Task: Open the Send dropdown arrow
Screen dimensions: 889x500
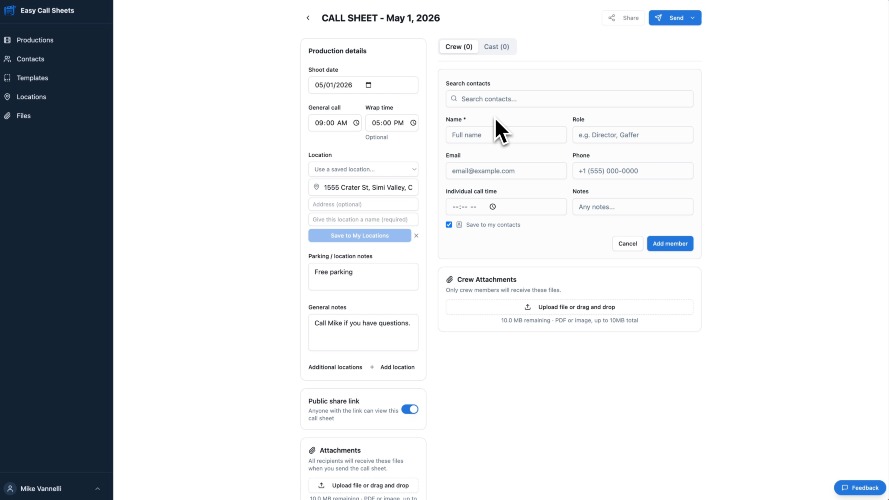Action: 693,18
